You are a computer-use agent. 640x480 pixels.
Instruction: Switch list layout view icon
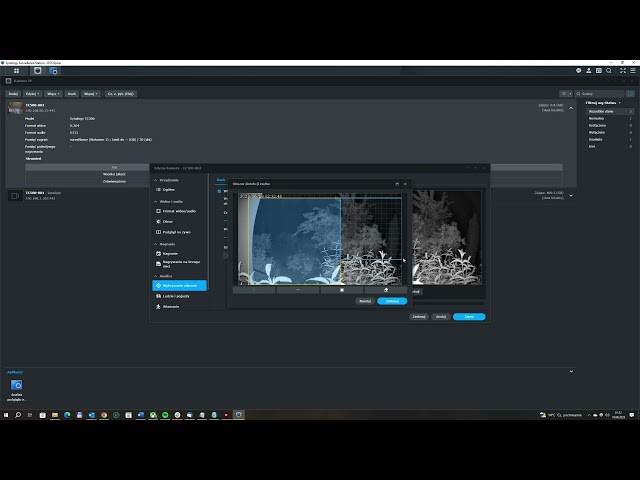564,94
